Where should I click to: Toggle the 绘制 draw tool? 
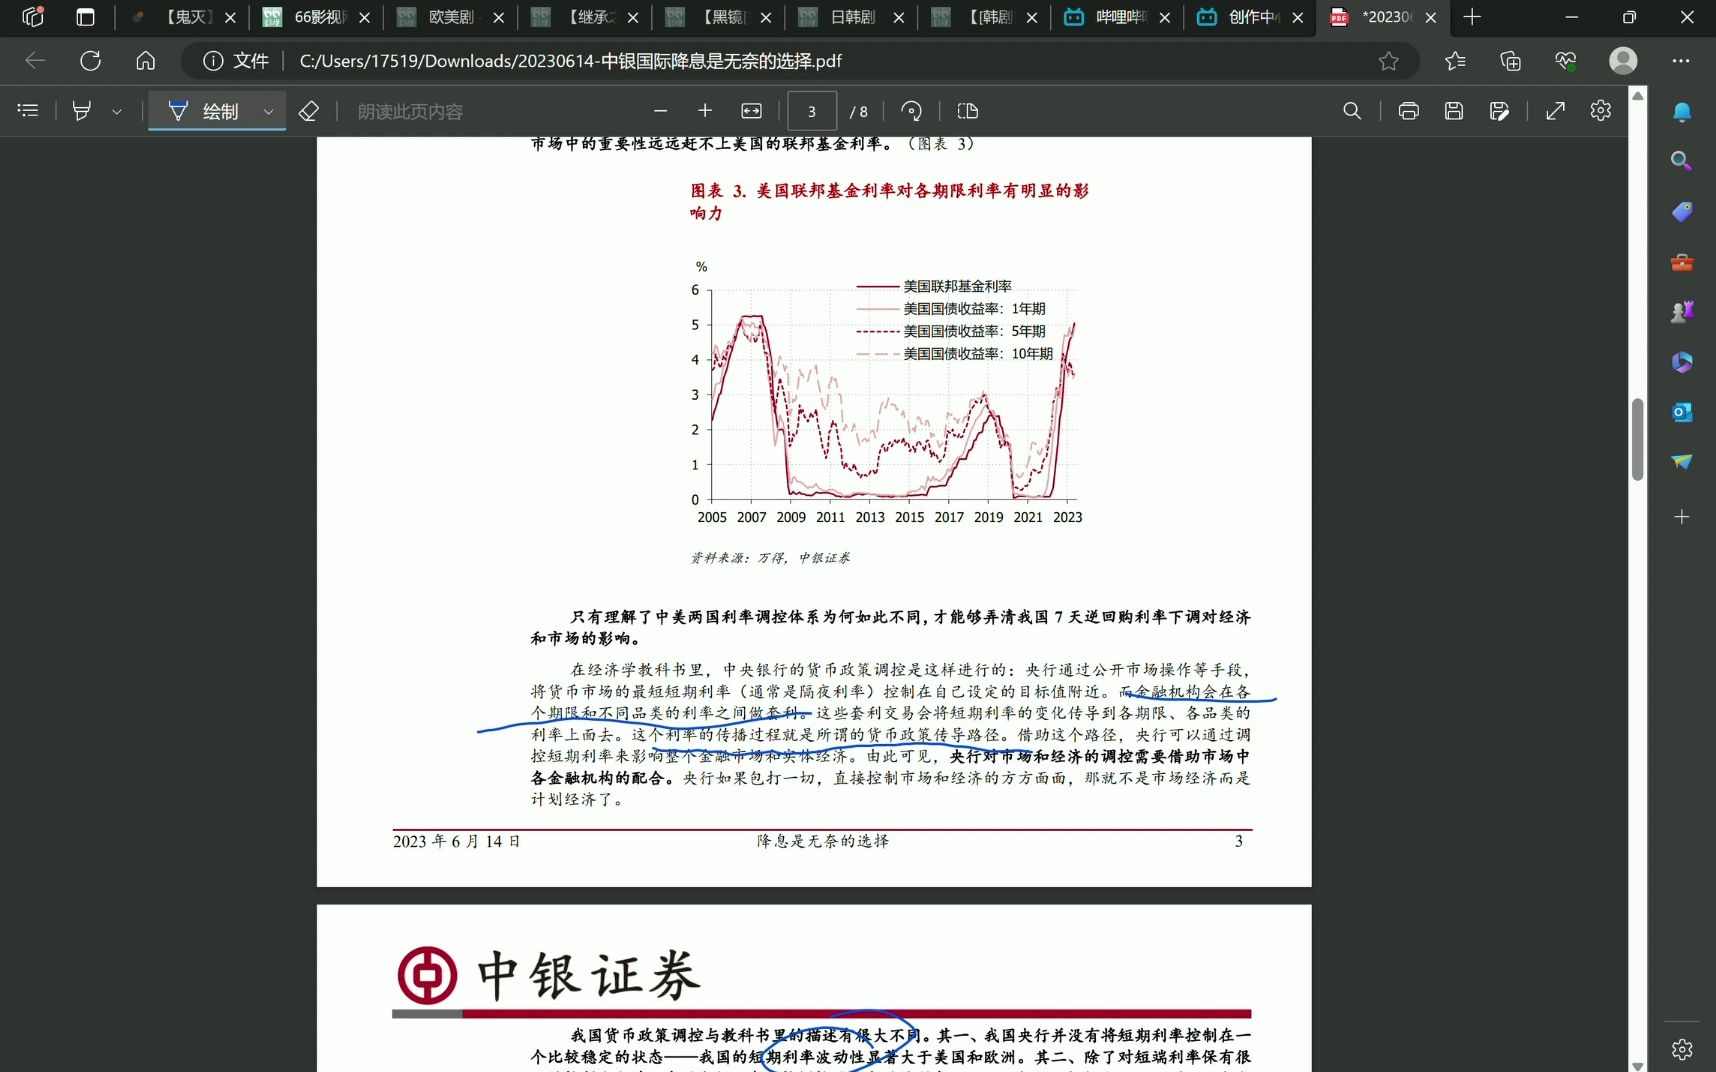[204, 111]
